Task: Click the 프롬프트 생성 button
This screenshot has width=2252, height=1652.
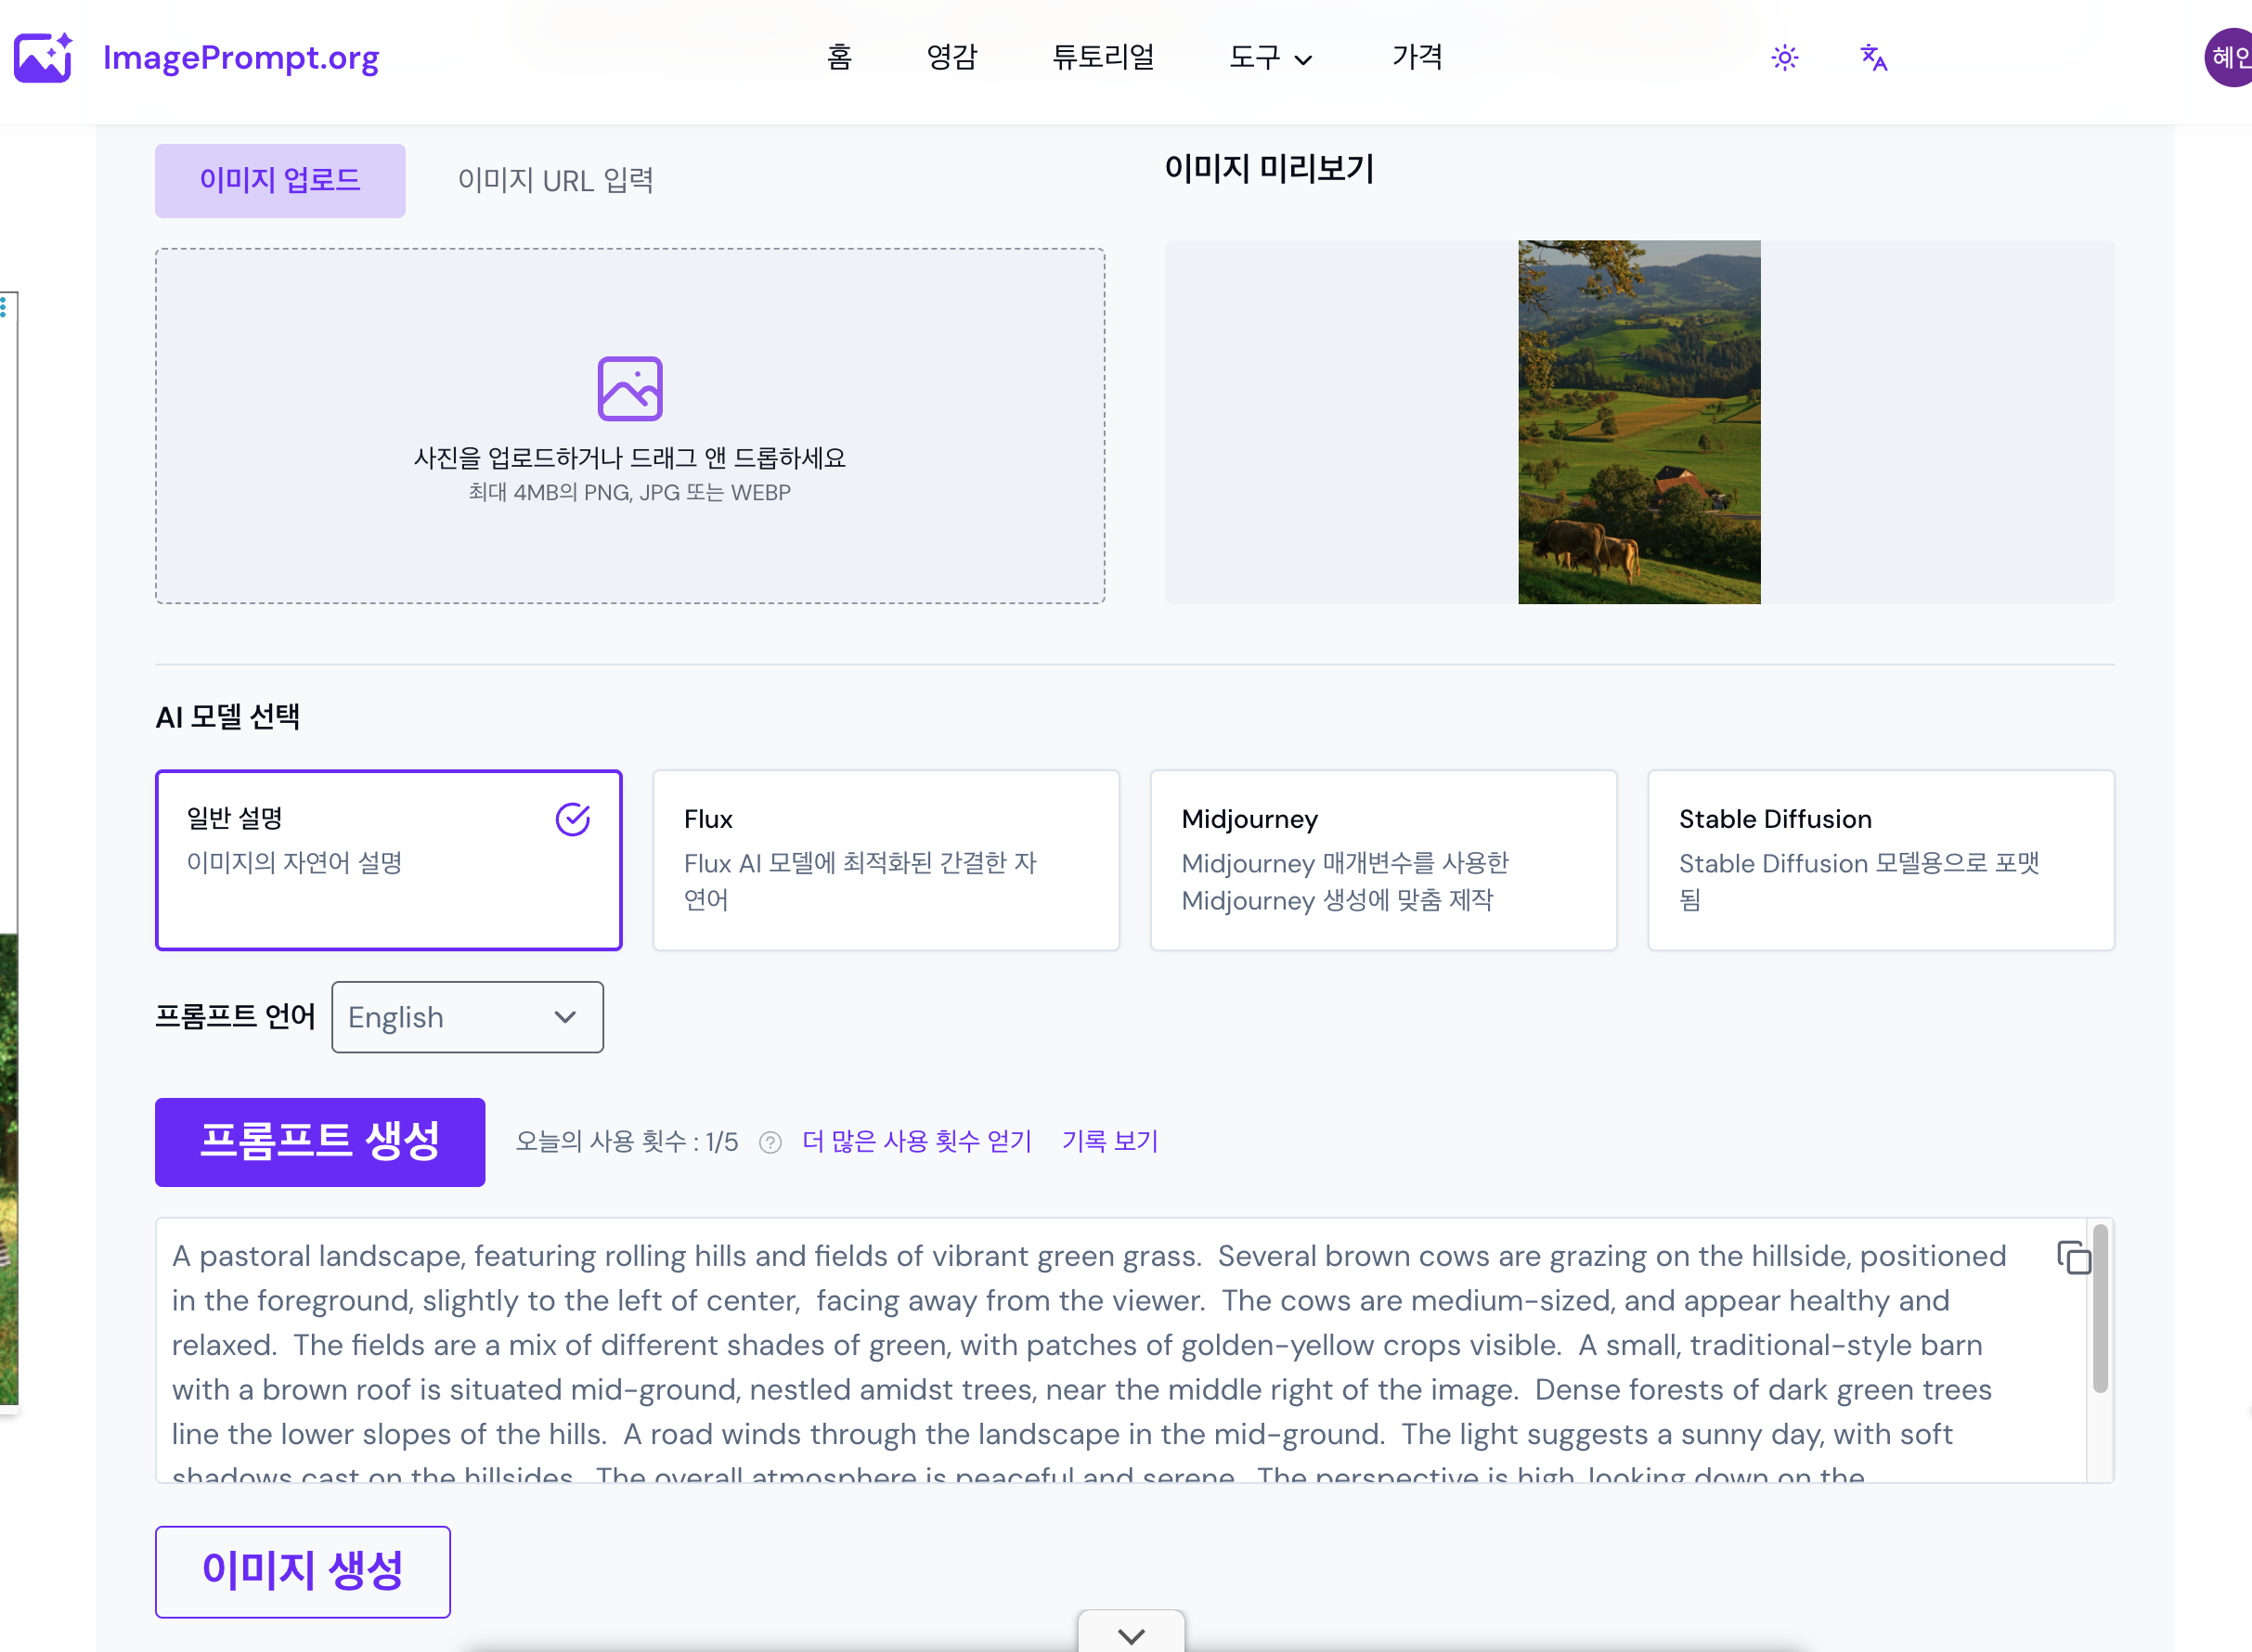Action: [320, 1142]
